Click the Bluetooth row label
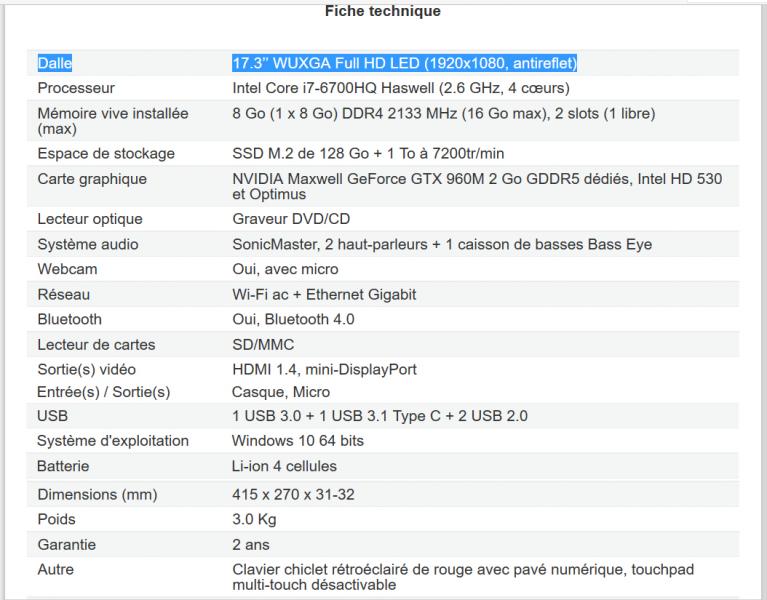 [x=69, y=319]
